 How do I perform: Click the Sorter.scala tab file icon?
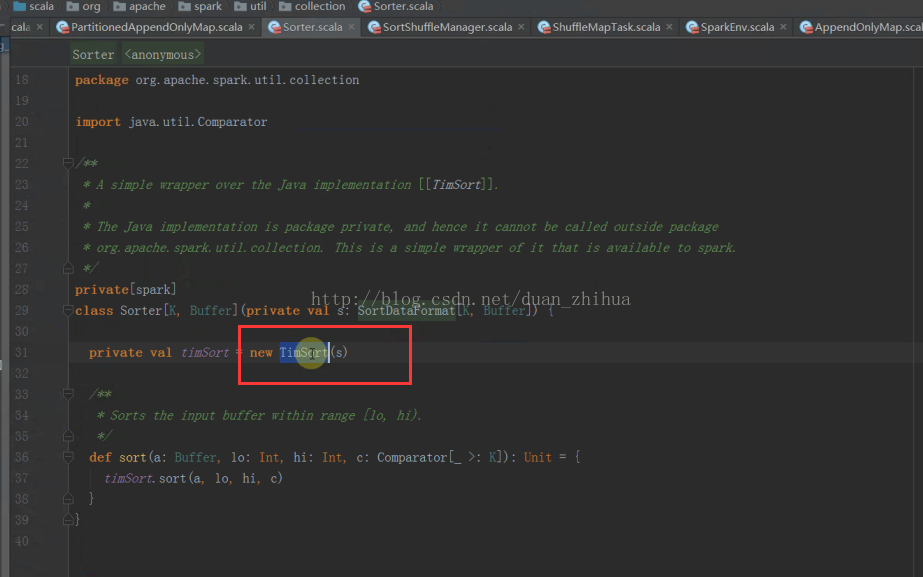tap(274, 27)
